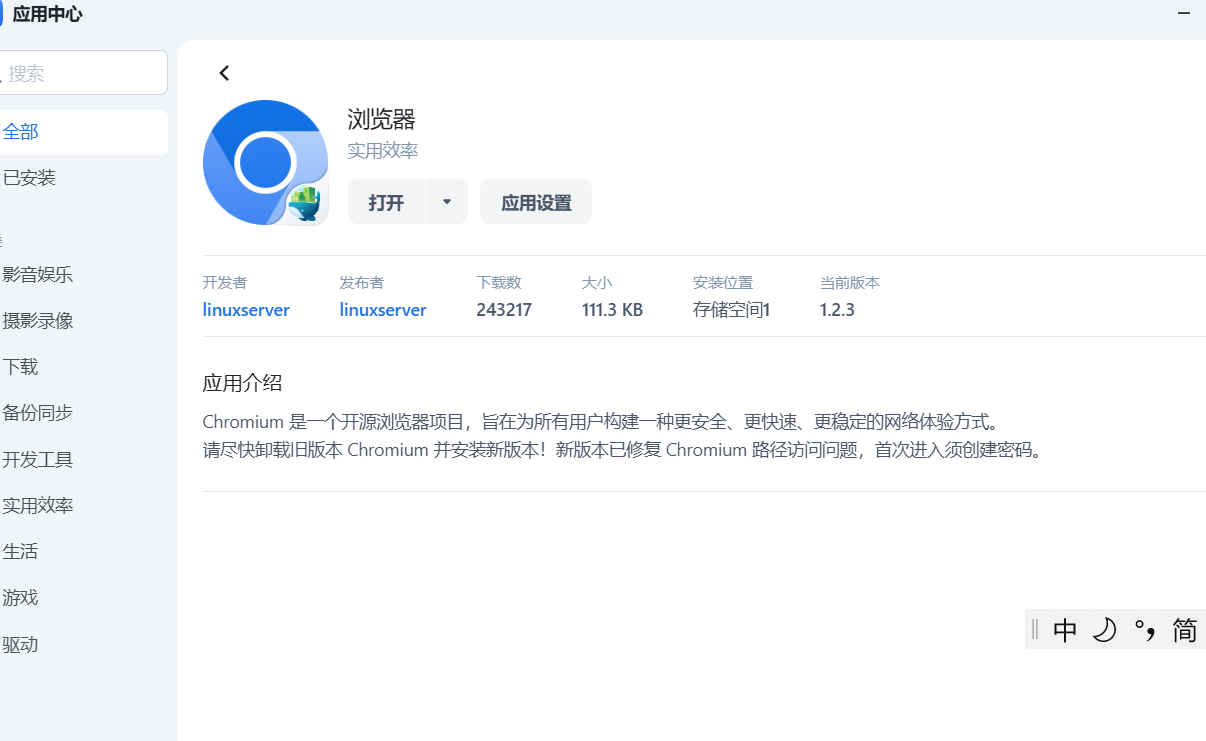Viewport: 1206px width, 741px height.
Task: Open the 开发工具 category
Action: point(84,460)
